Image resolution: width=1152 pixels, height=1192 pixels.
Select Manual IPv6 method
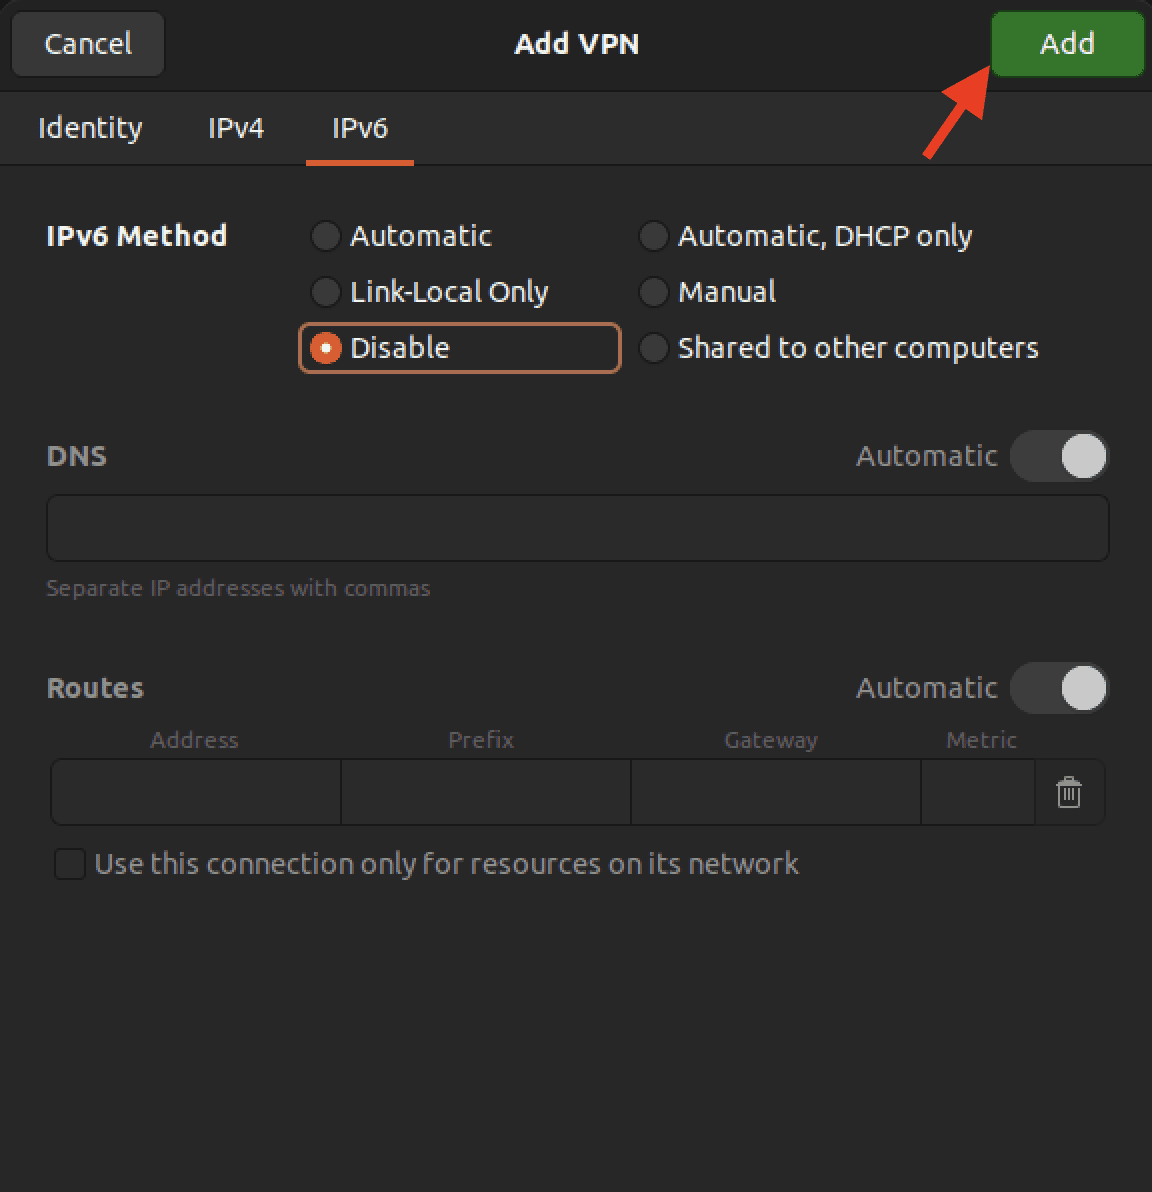[x=653, y=292]
